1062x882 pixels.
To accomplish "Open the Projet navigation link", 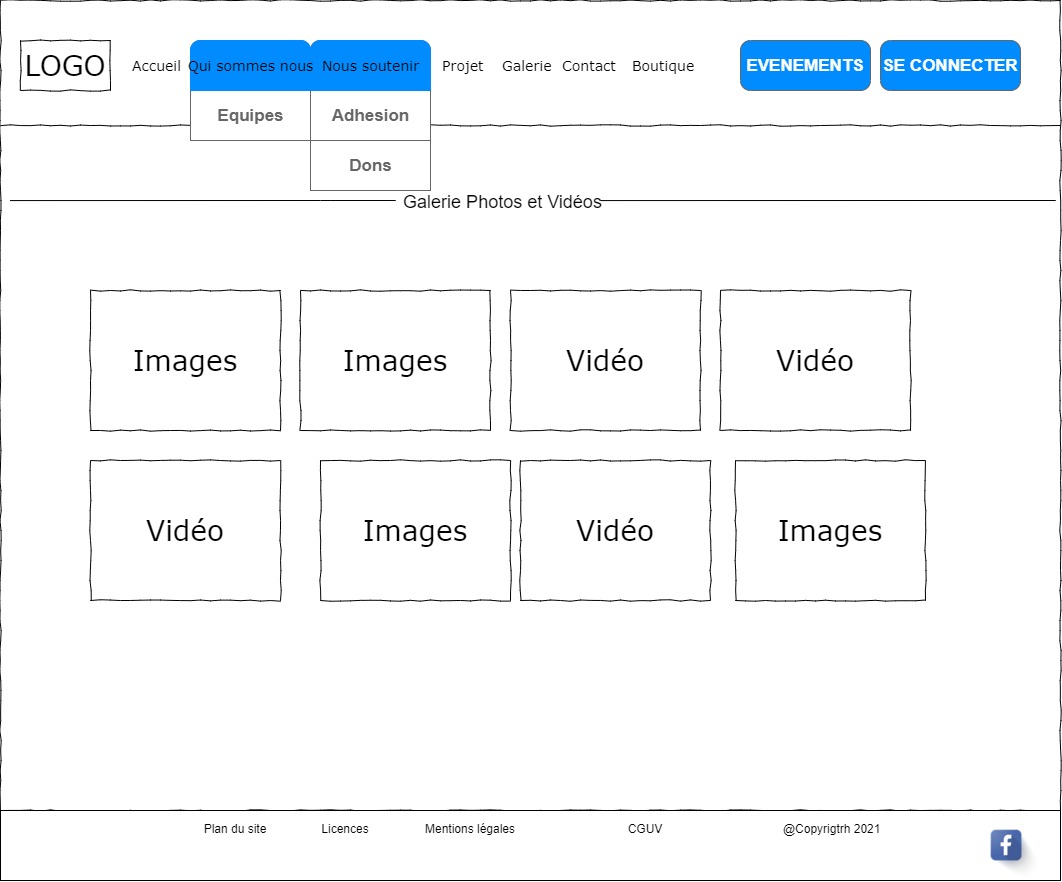I will click(x=462, y=66).
